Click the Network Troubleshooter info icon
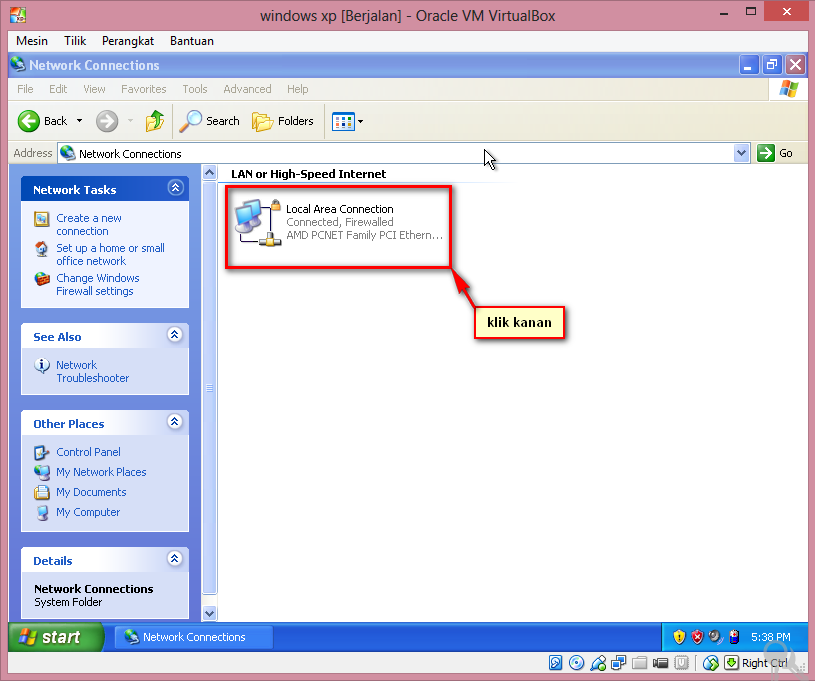 tap(42, 366)
